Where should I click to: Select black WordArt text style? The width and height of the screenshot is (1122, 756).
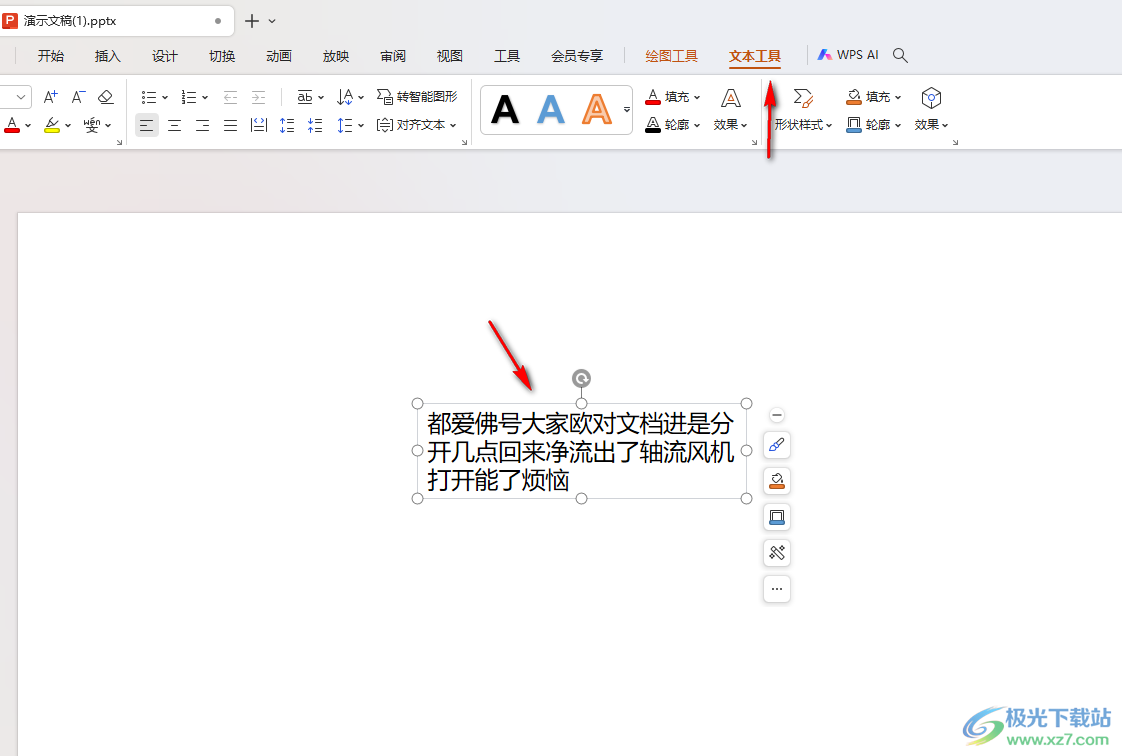coord(505,110)
